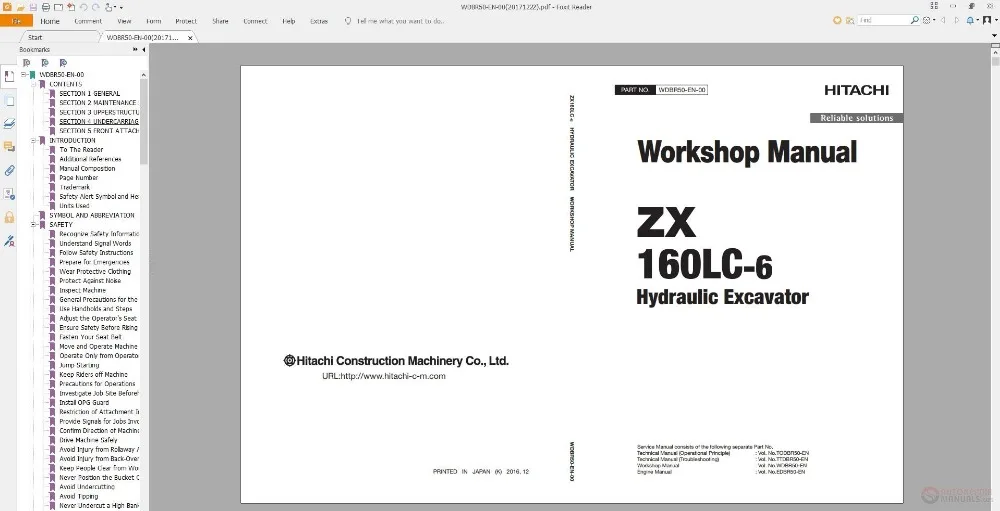Open the Units Used bookmark
The image size is (1000, 511).
click(x=74, y=206)
